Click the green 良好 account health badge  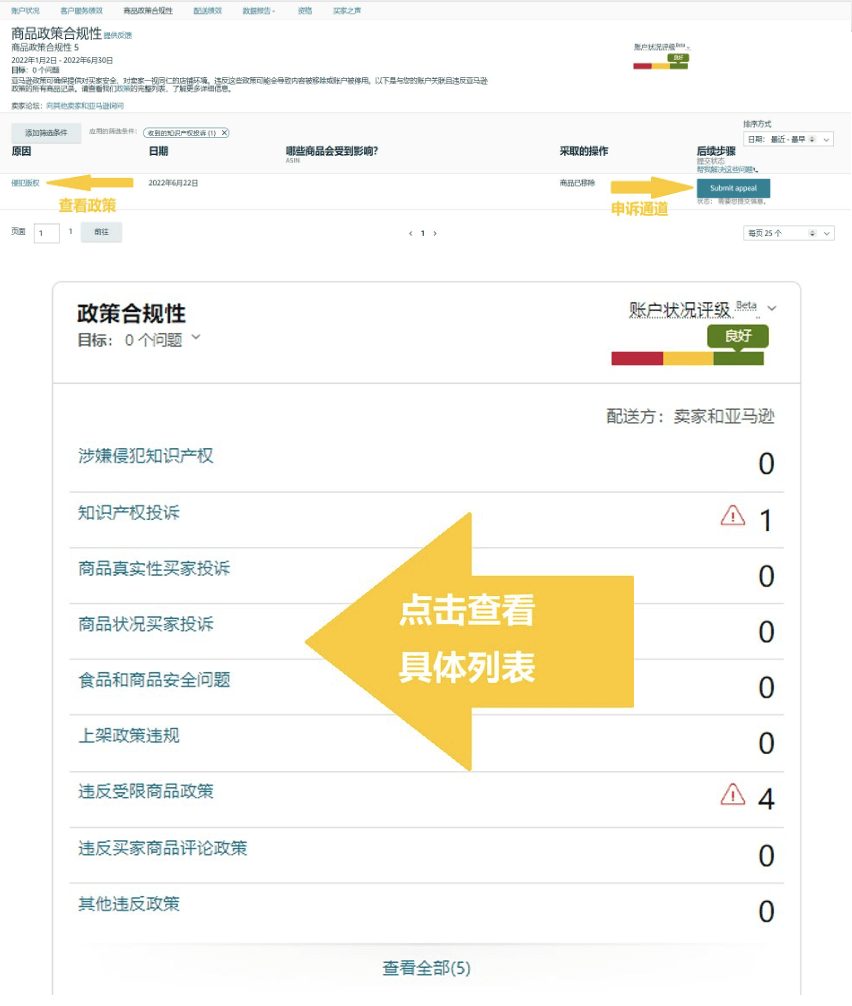click(737, 337)
